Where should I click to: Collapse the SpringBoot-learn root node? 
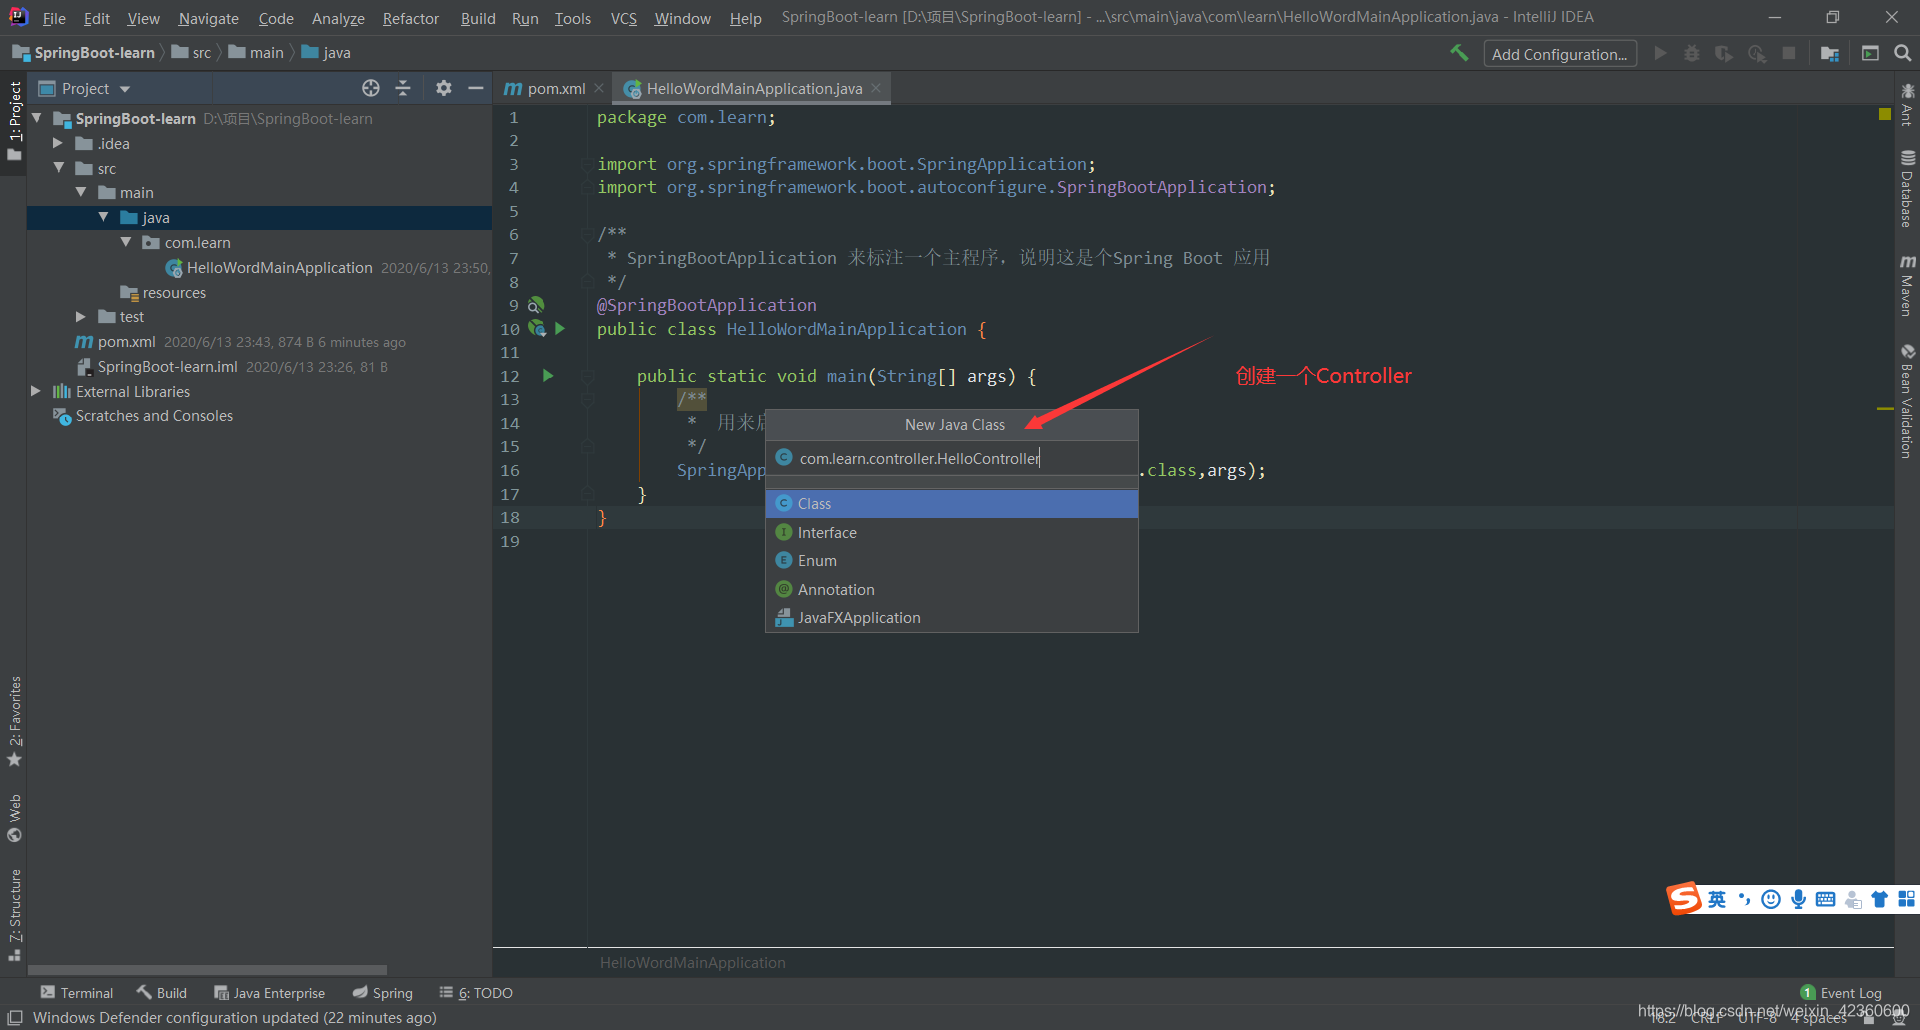tap(37, 118)
